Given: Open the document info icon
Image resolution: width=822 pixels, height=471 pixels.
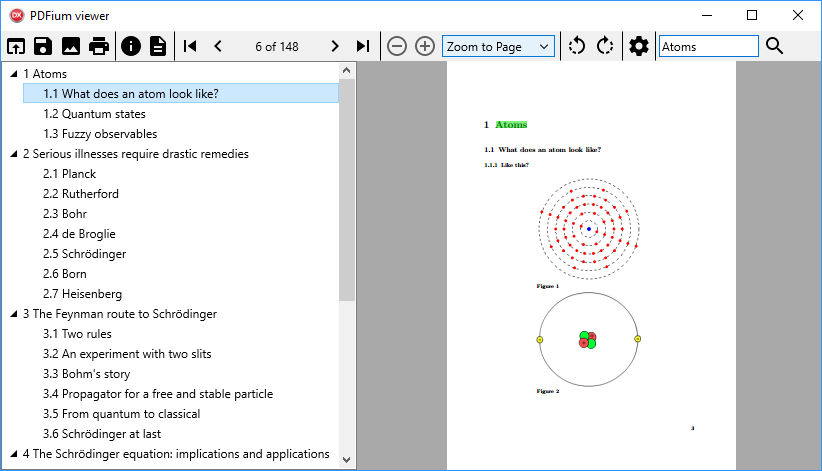Looking at the screenshot, I should (131, 47).
